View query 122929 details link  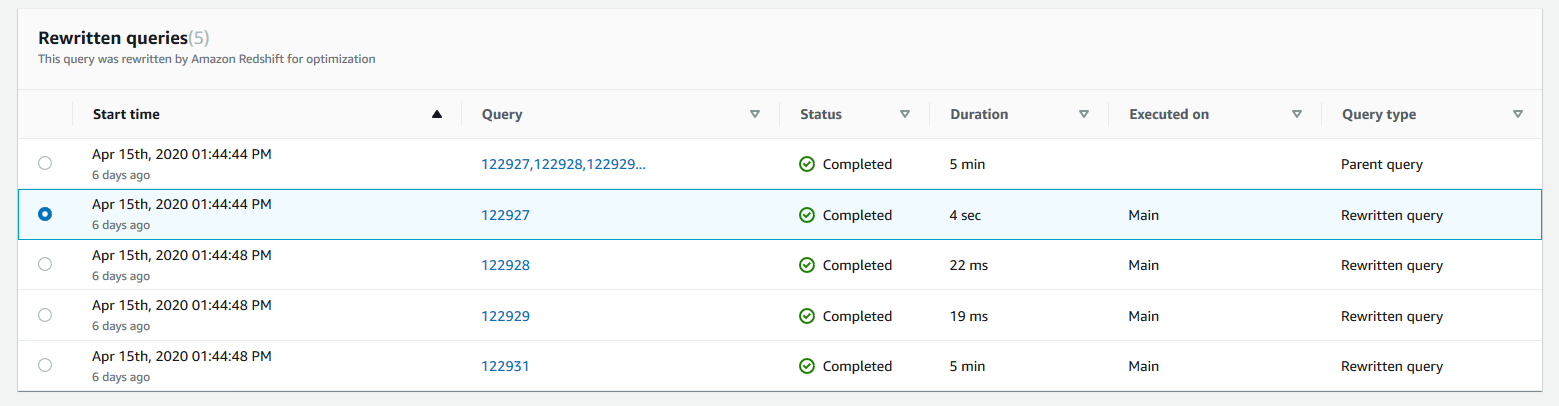click(x=505, y=316)
